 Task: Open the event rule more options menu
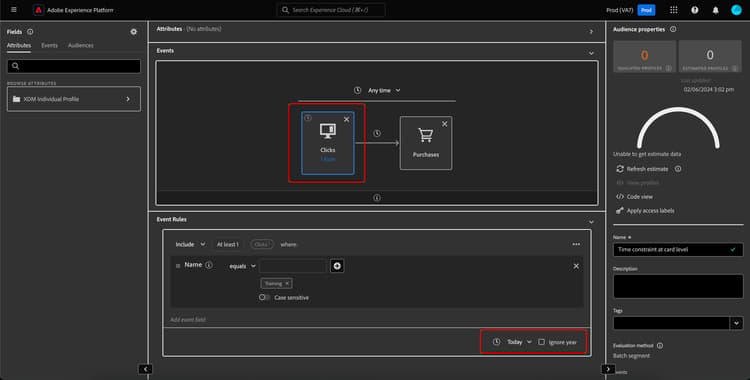576,245
